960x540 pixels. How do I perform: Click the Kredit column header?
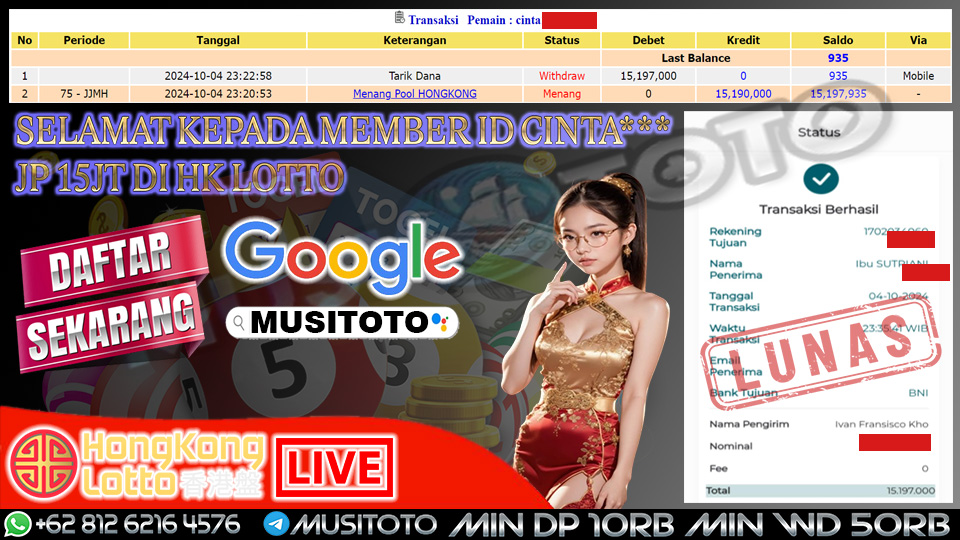(743, 40)
